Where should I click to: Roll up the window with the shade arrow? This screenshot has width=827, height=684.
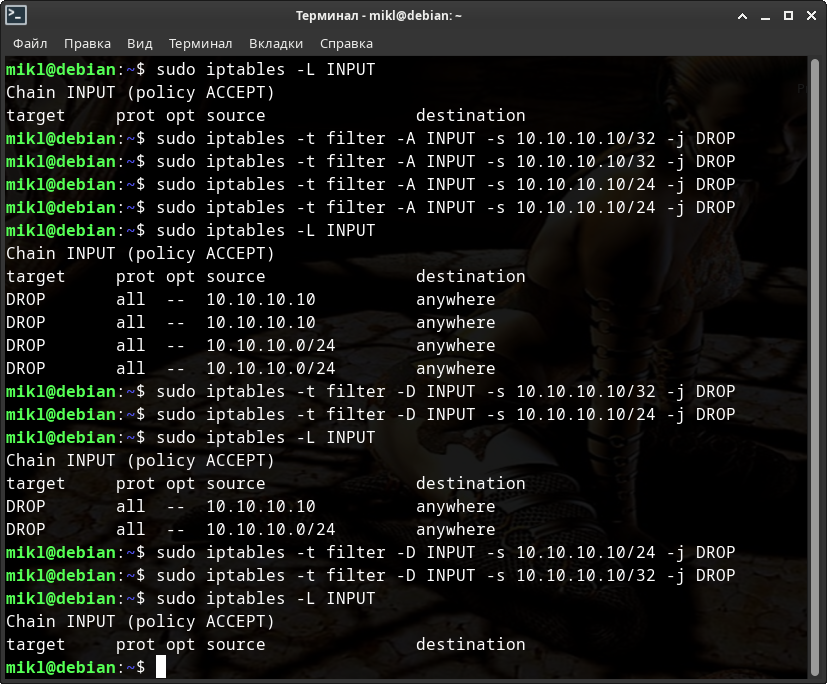click(x=741, y=16)
